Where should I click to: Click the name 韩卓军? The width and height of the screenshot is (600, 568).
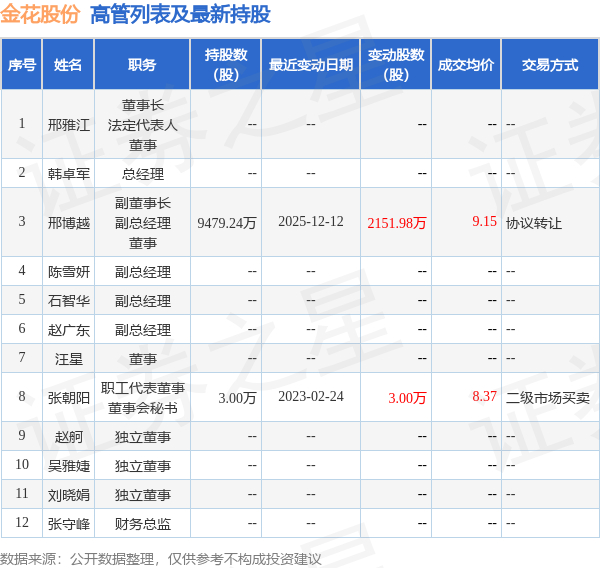[x=68, y=174]
